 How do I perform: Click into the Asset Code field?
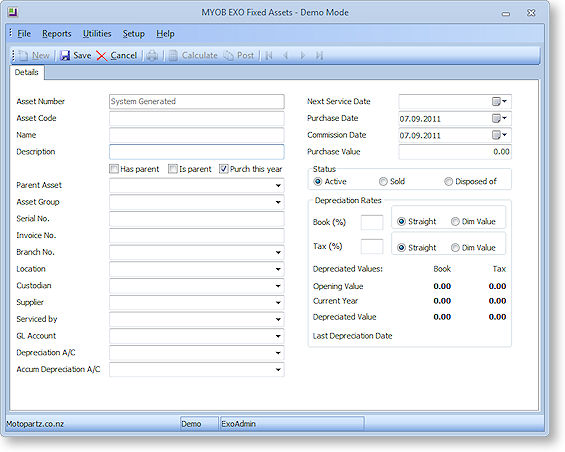pos(197,118)
